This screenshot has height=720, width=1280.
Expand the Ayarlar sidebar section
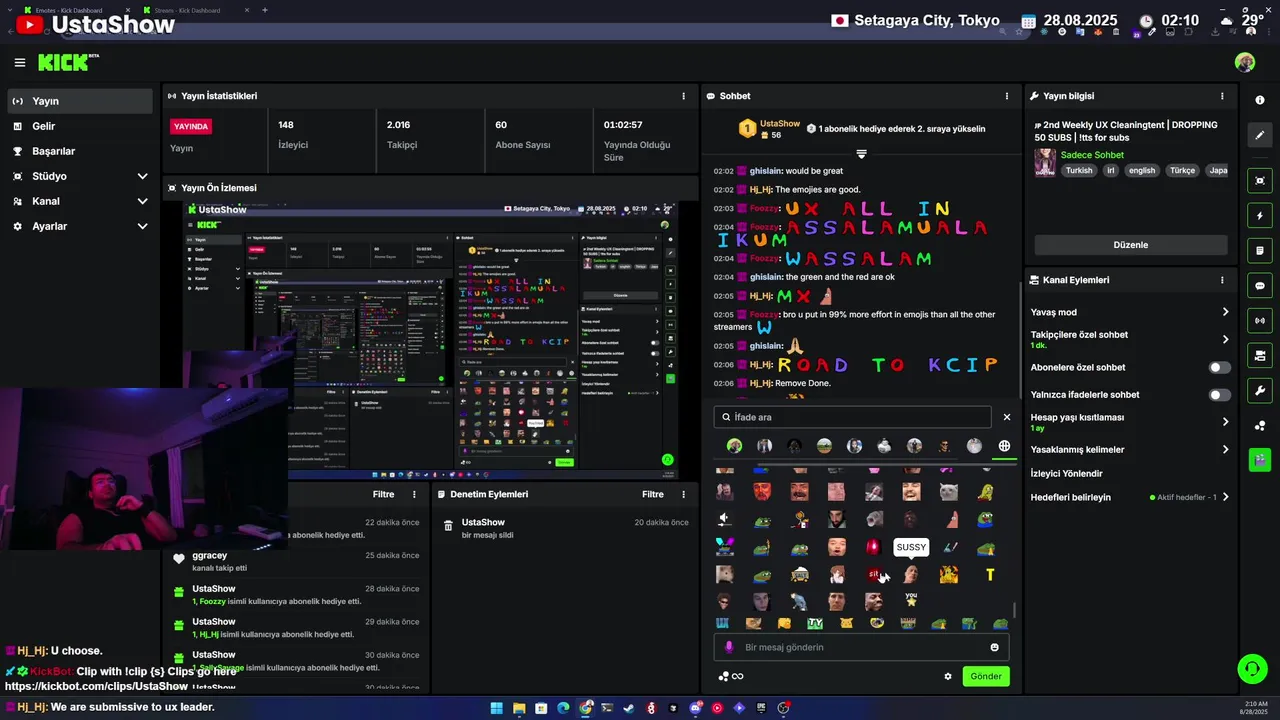pos(142,226)
